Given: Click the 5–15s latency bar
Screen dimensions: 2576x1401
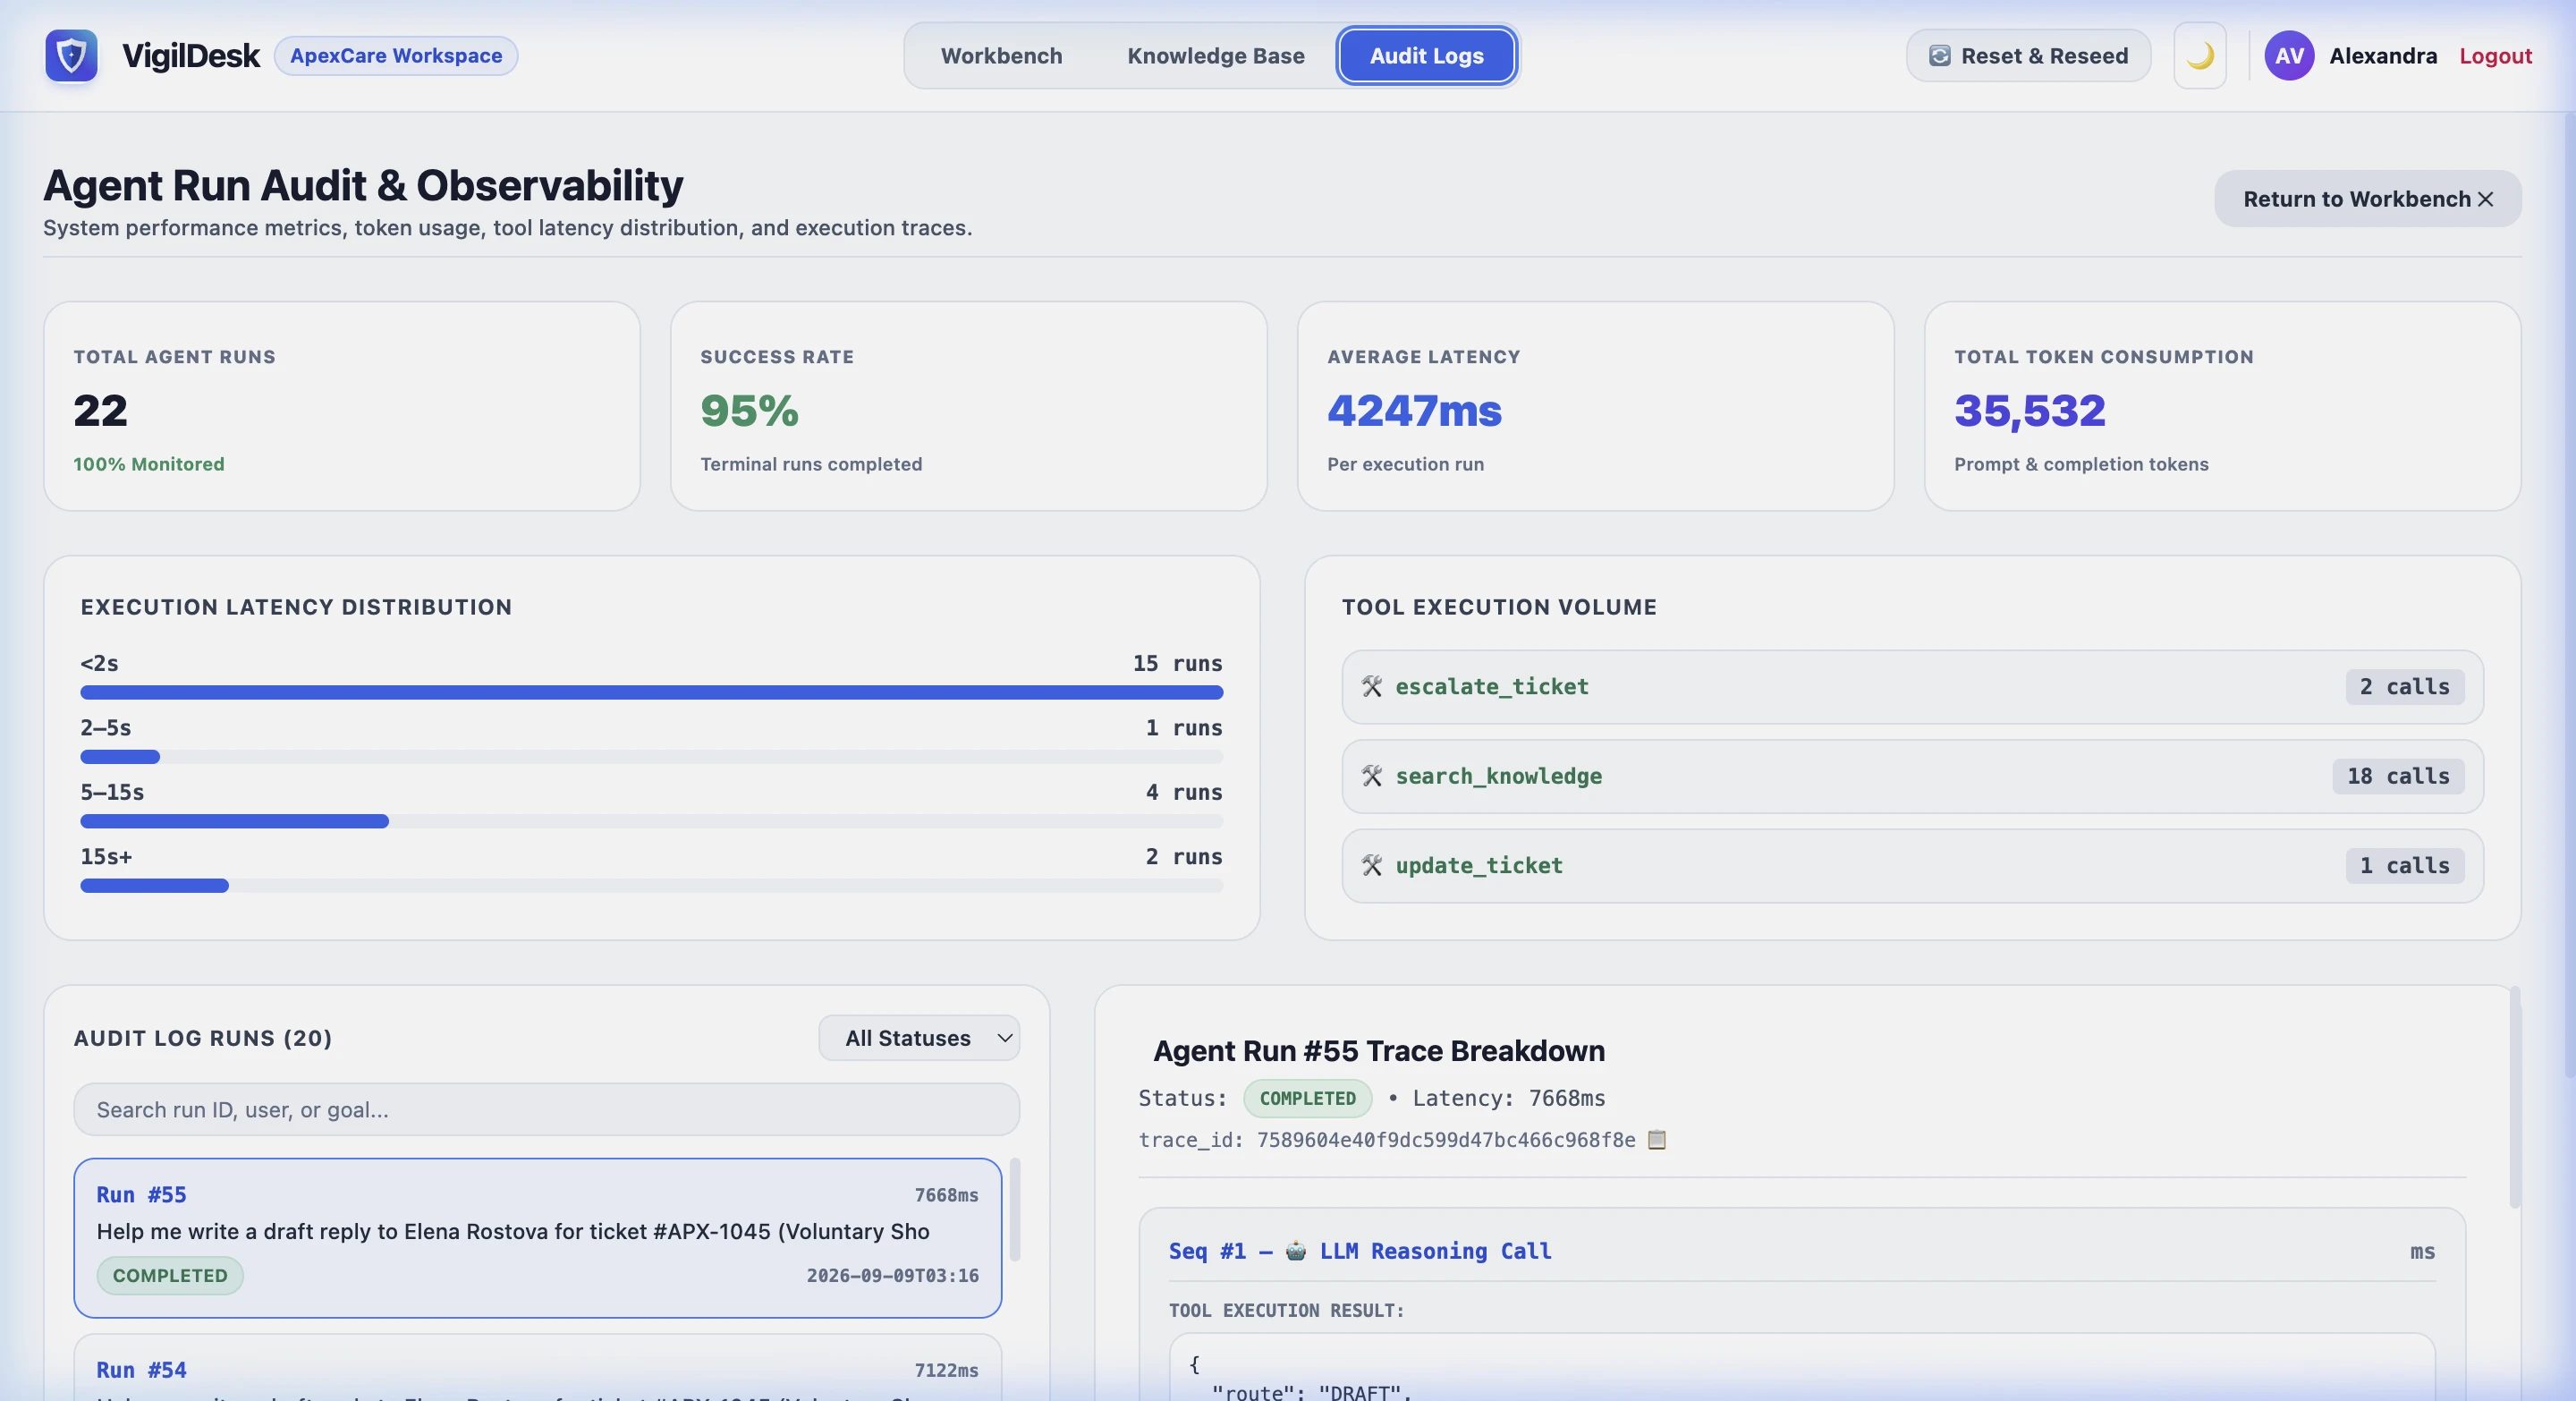Looking at the screenshot, I should click(651, 821).
